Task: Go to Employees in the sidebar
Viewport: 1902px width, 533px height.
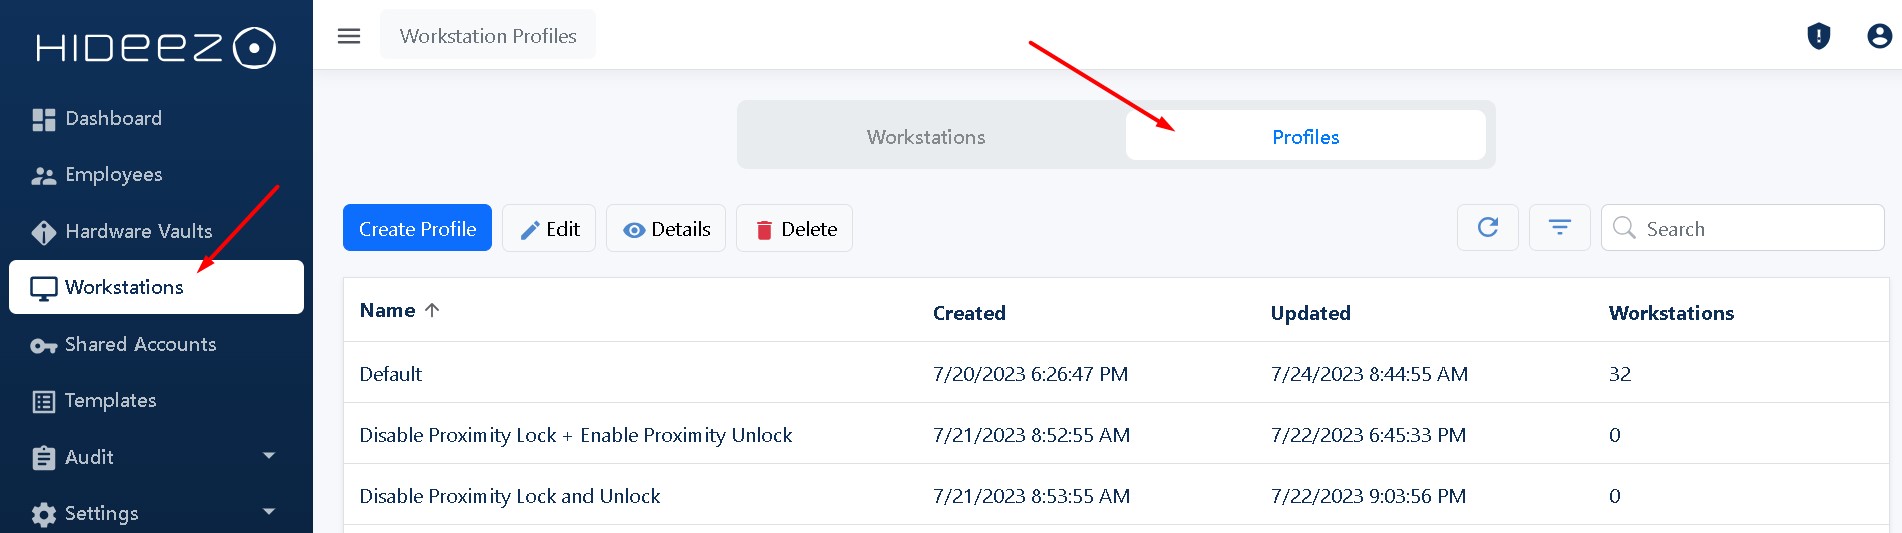Action: tap(112, 175)
